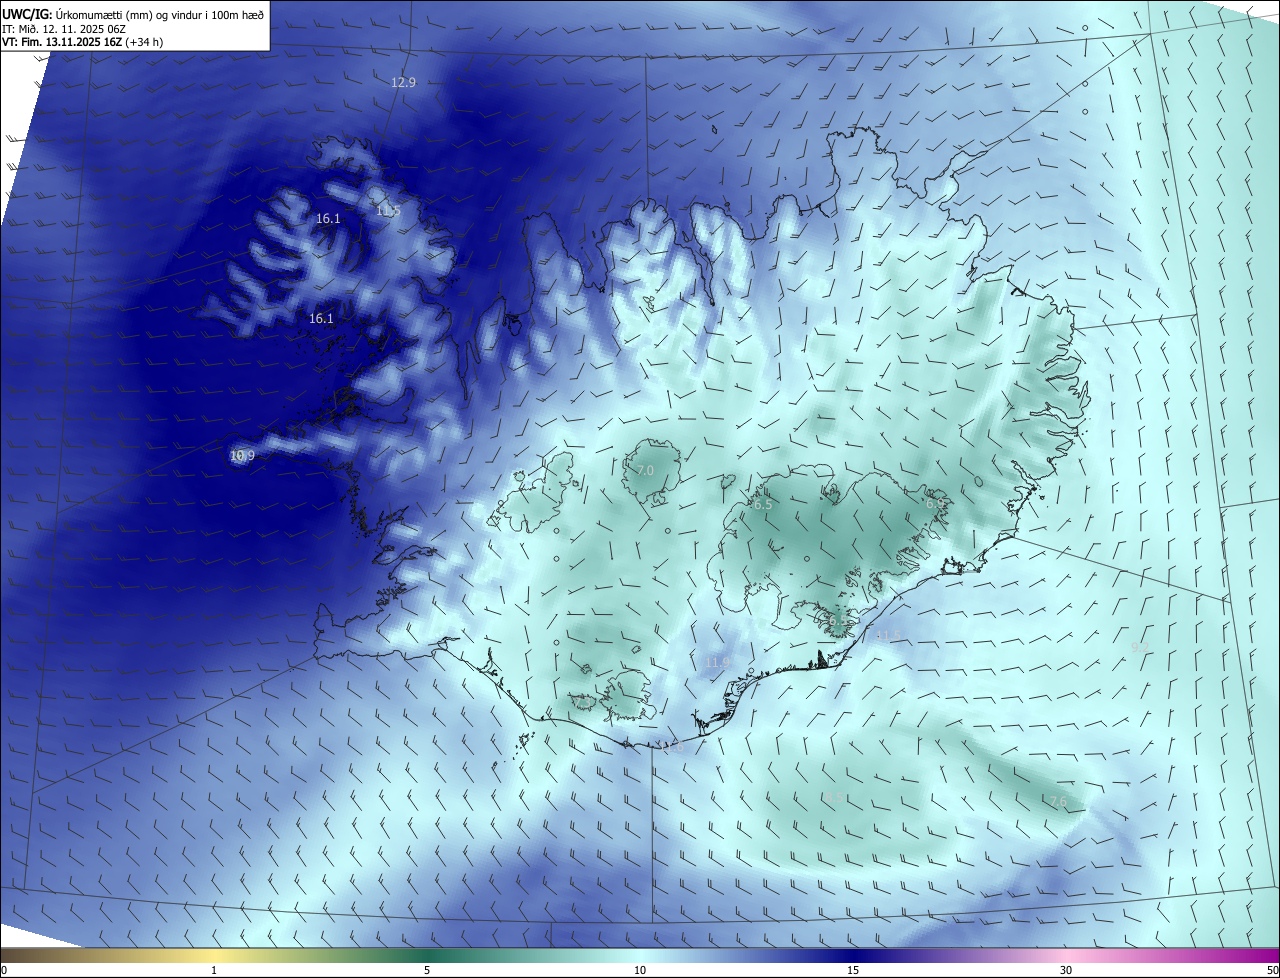Click the 7.6 value over the southern ocean
1280x978 pixels.
pyautogui.click(x=1058, y=802)
